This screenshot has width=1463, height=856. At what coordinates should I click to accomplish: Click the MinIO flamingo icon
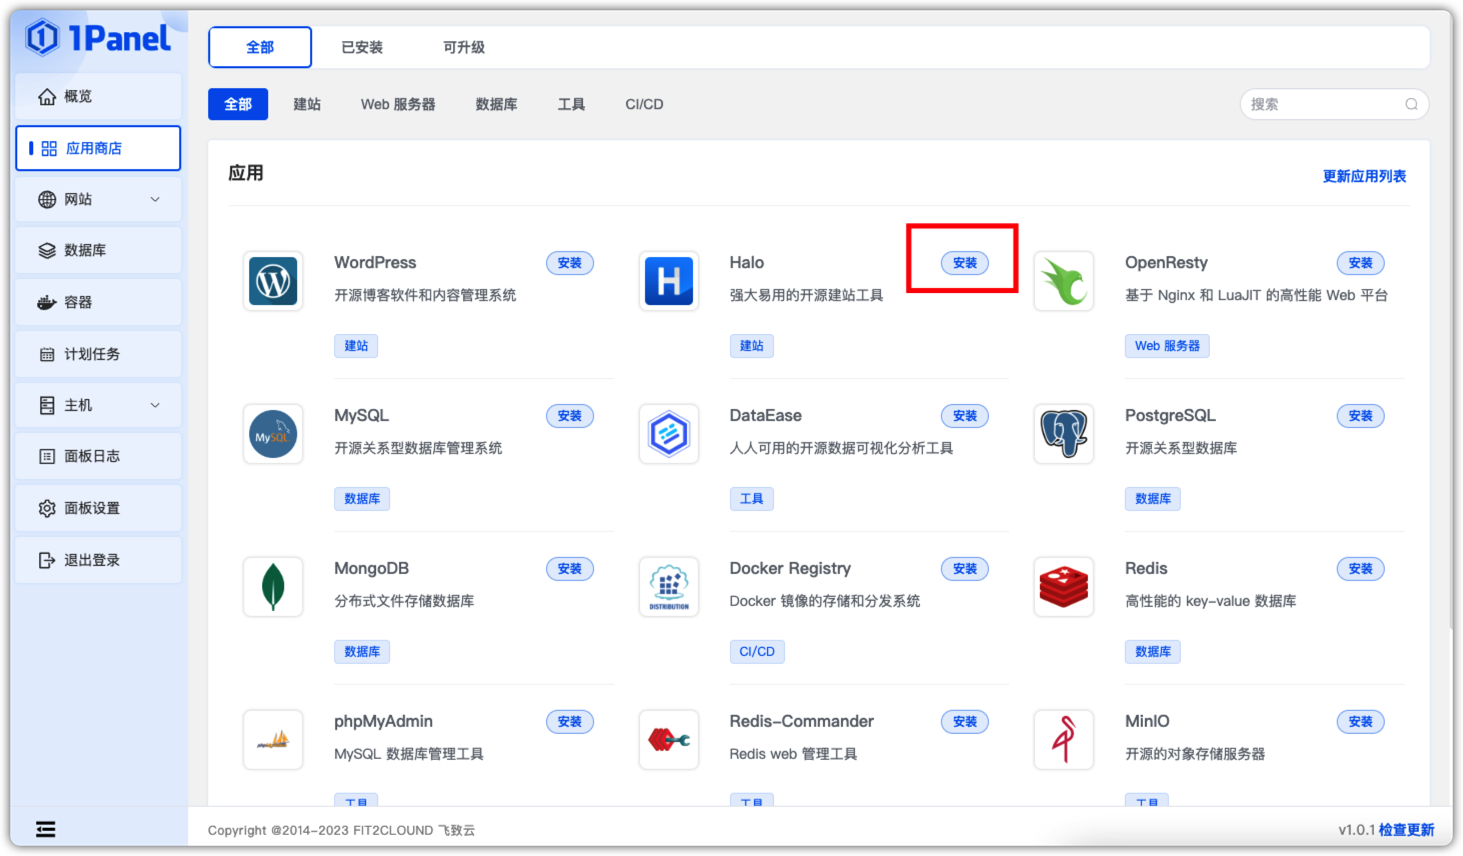point(1064,740)
